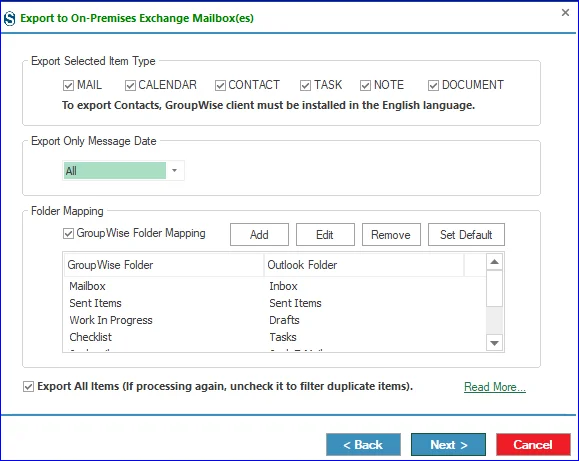Viewport: 579px width, 461px height.
Task: Cancel the export wizard
Action: (x=533, y=445)
